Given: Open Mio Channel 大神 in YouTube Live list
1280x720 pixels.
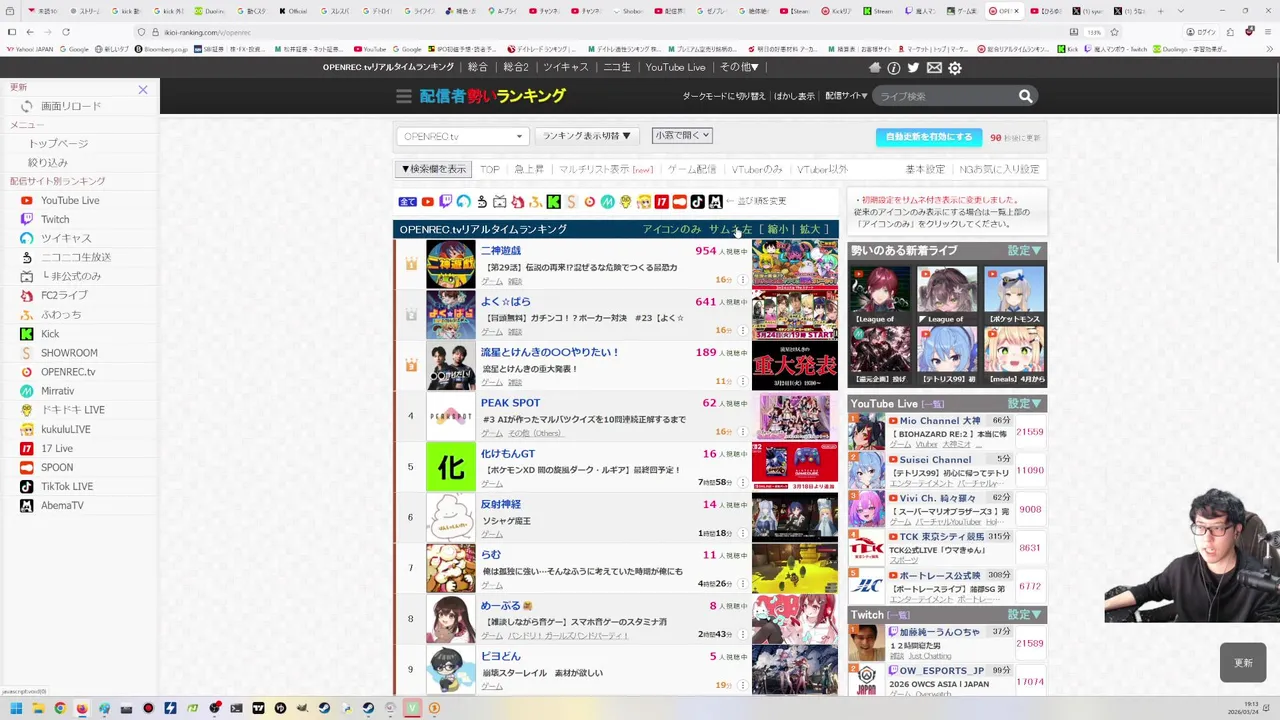Looking at the screenshot, I should tap(940, 421).
